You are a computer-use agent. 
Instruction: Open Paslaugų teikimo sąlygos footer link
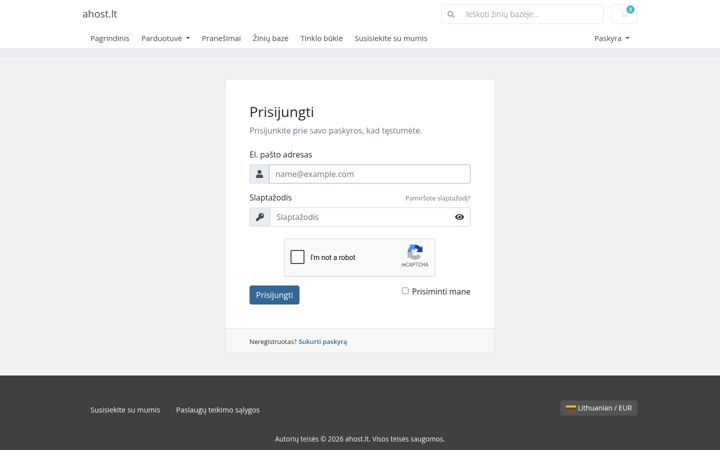(x=218, y=410)
